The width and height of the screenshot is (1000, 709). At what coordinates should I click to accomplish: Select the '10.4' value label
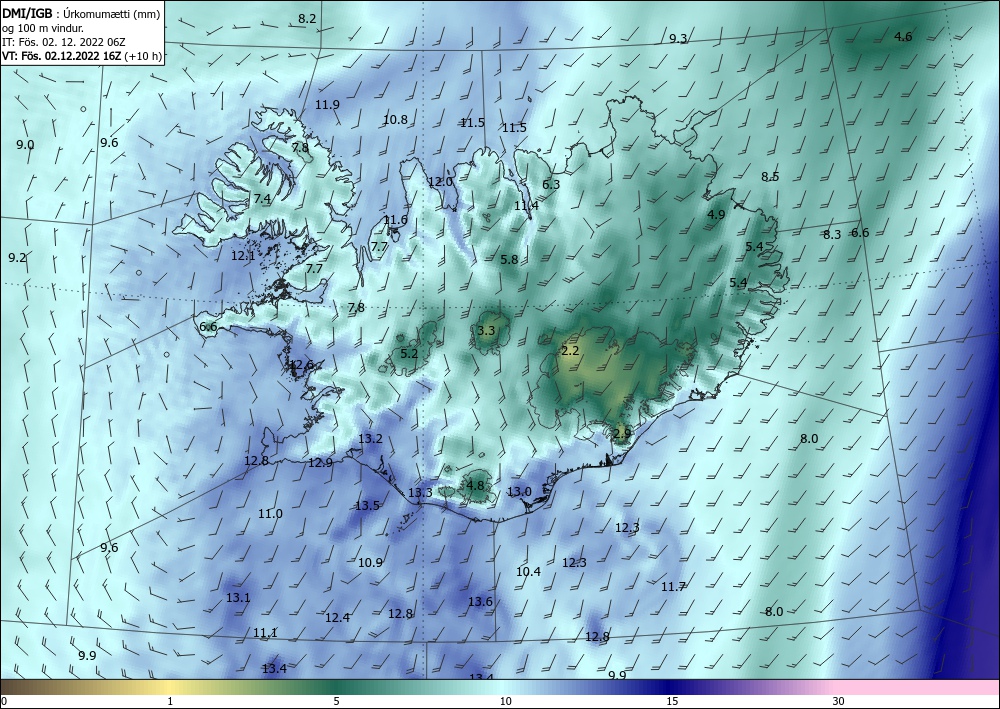point(528,572)
